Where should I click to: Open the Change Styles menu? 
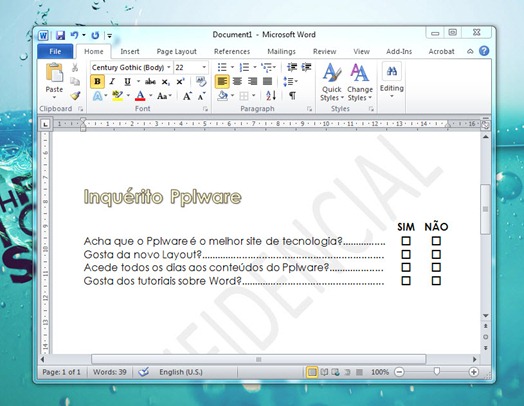click(x=360, y=82)
